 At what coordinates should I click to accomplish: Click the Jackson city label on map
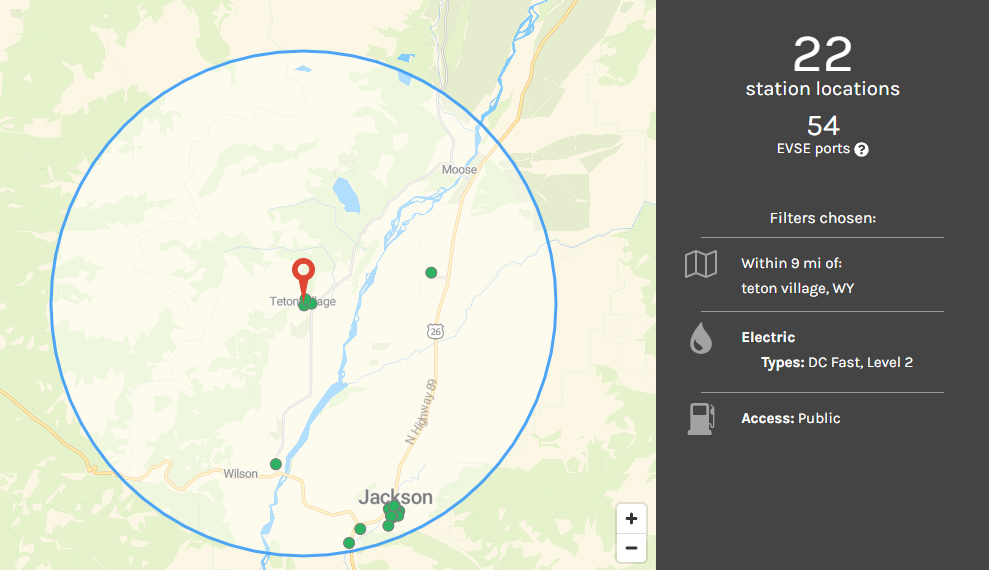395,497
